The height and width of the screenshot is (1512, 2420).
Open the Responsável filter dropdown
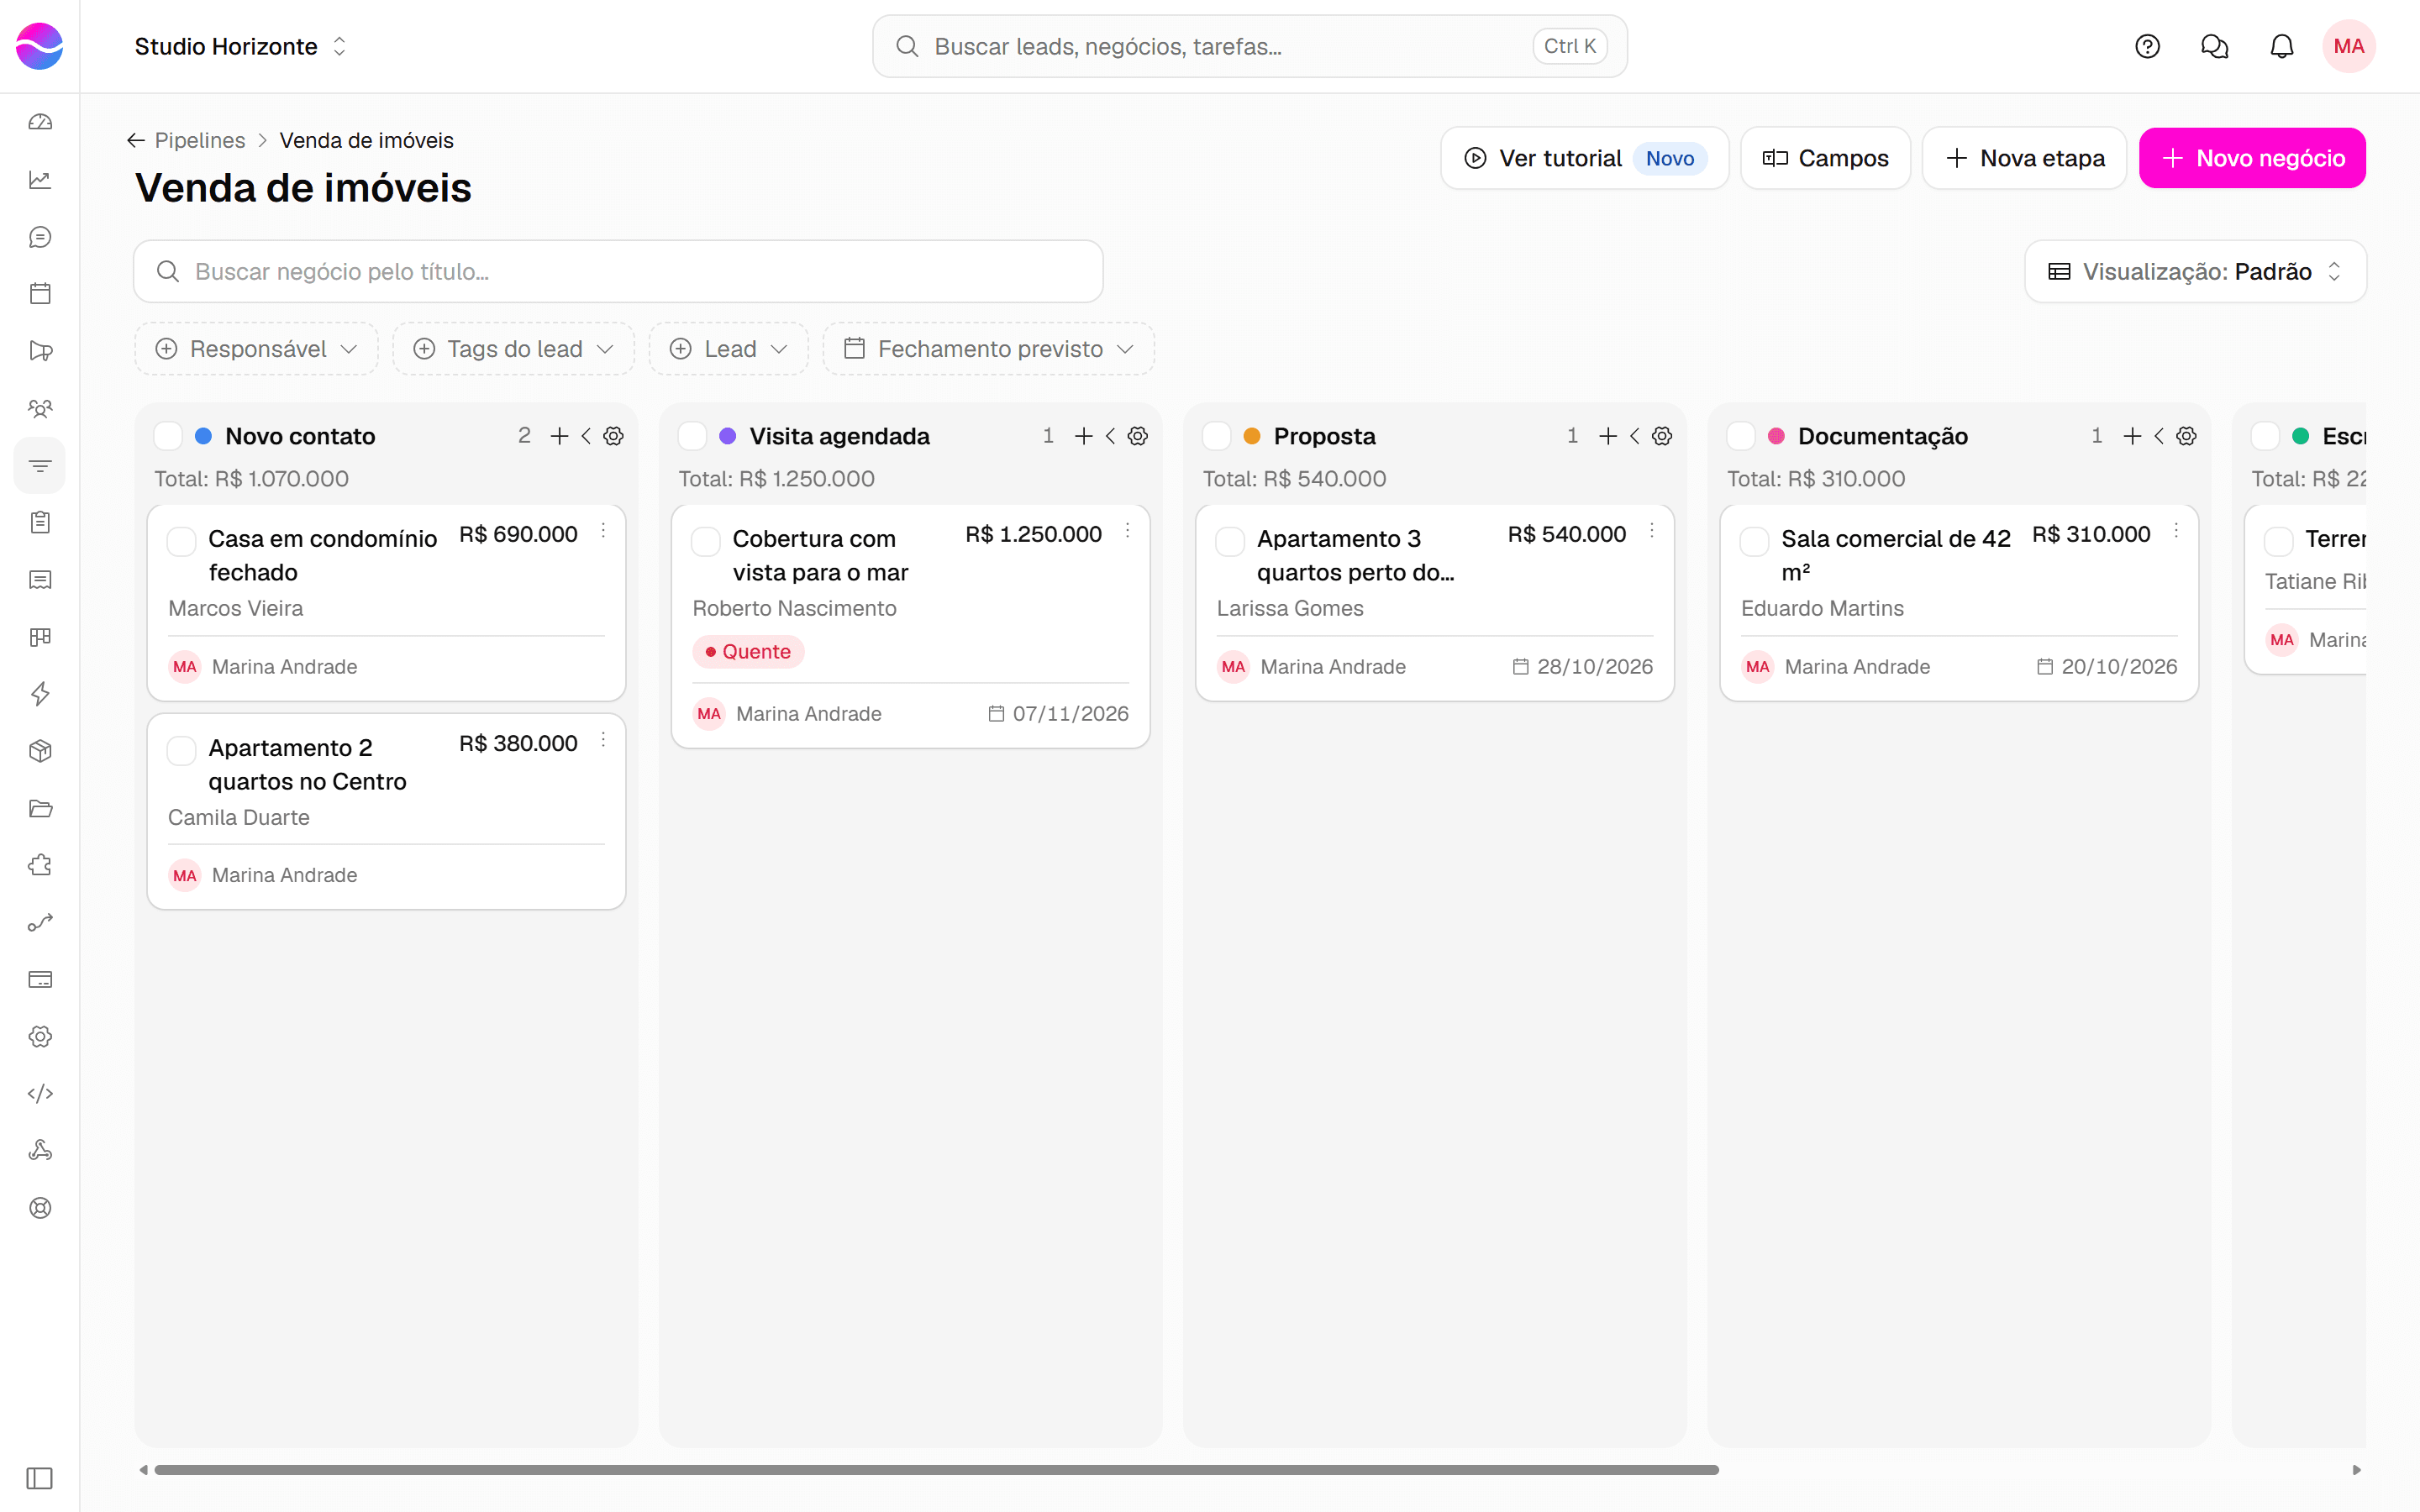[257, 349]
